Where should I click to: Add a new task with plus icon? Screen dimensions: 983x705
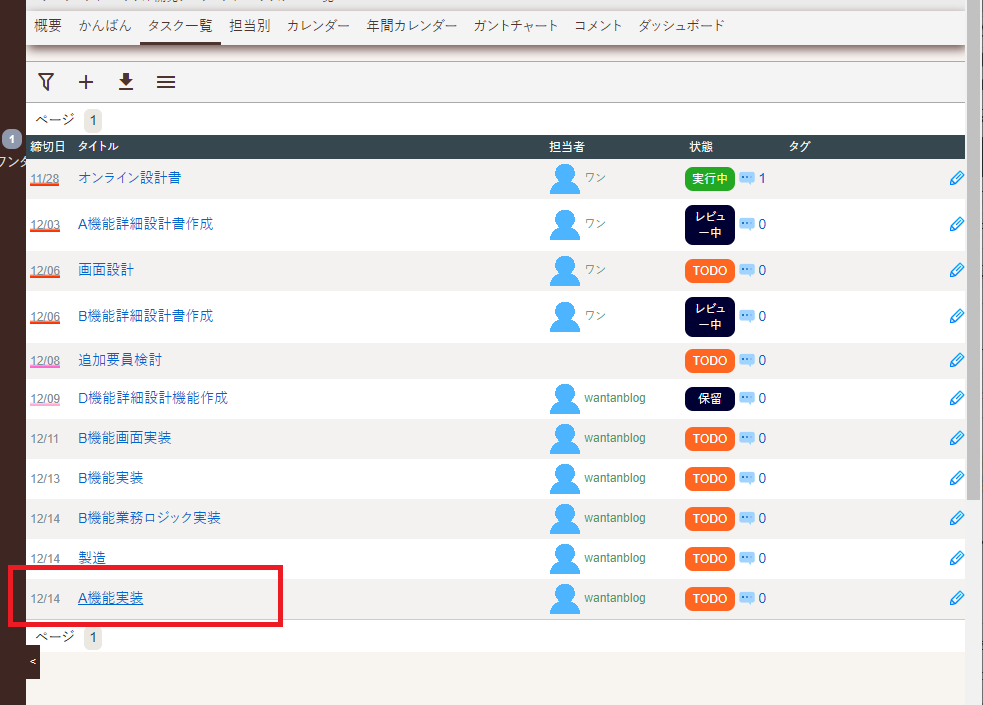click(86, 81)
